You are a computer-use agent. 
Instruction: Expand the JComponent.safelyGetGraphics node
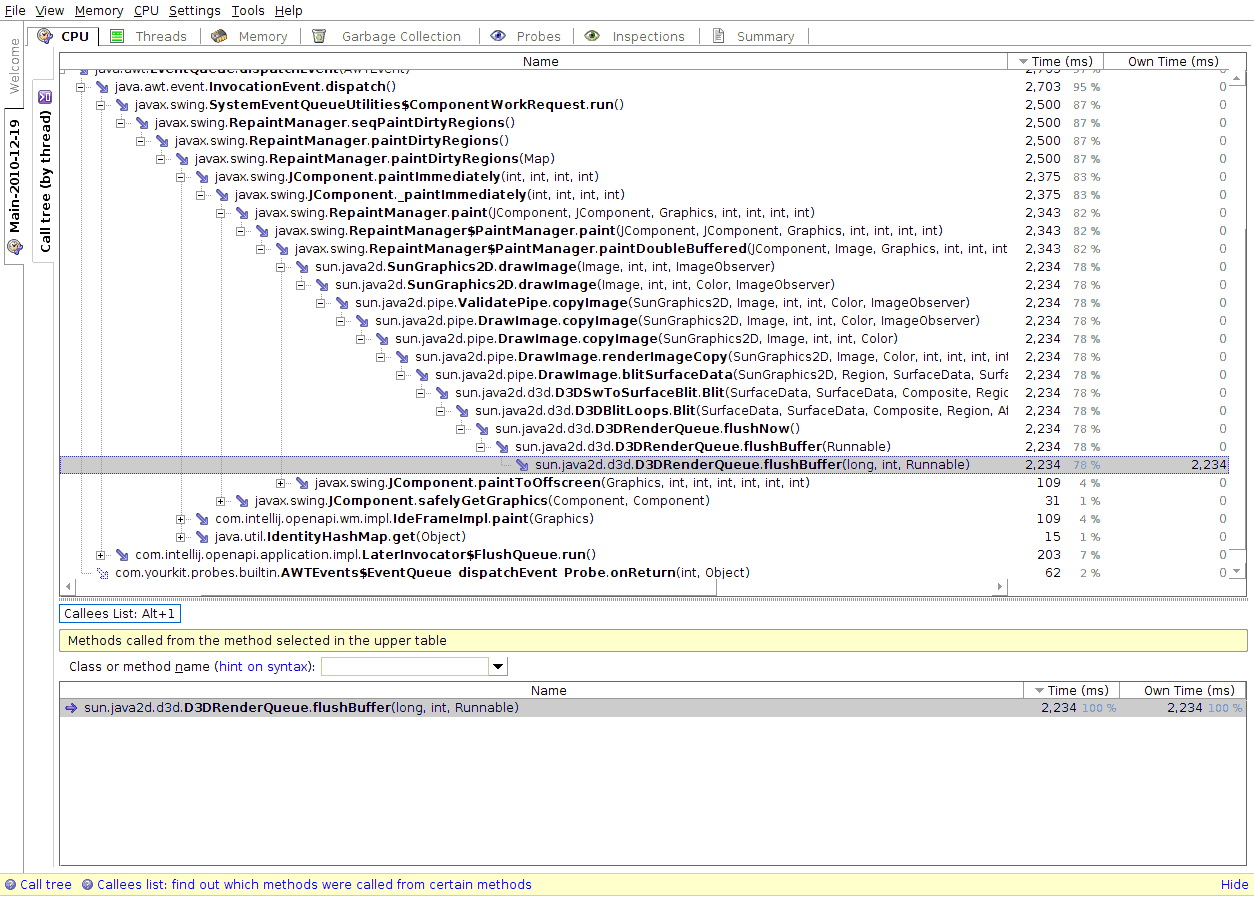(x=221, y=501)
